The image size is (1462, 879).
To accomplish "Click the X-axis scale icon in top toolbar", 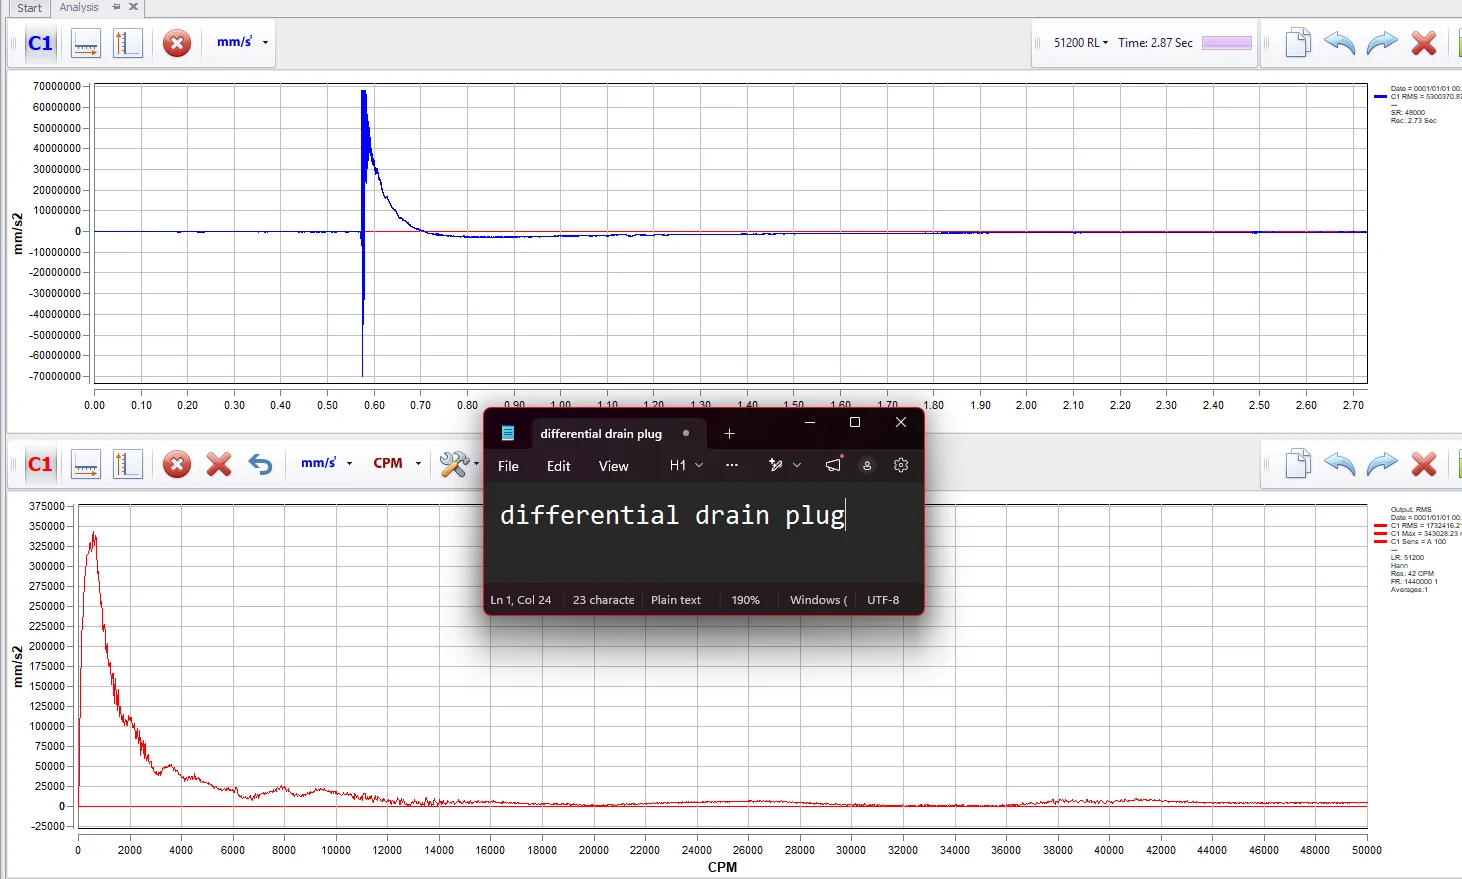I will tap(86, 43).
